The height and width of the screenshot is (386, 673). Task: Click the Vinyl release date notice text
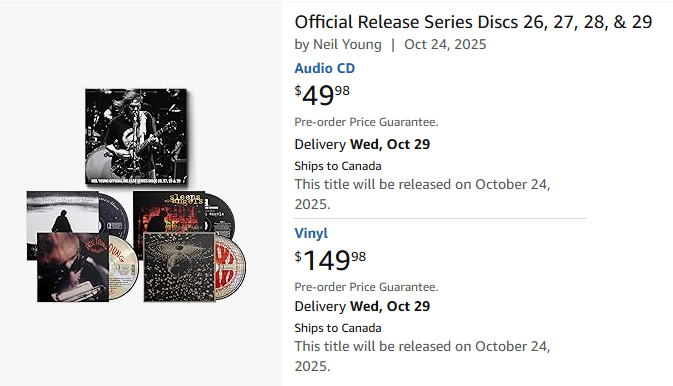pyautogui.click(x=422, y=356)
